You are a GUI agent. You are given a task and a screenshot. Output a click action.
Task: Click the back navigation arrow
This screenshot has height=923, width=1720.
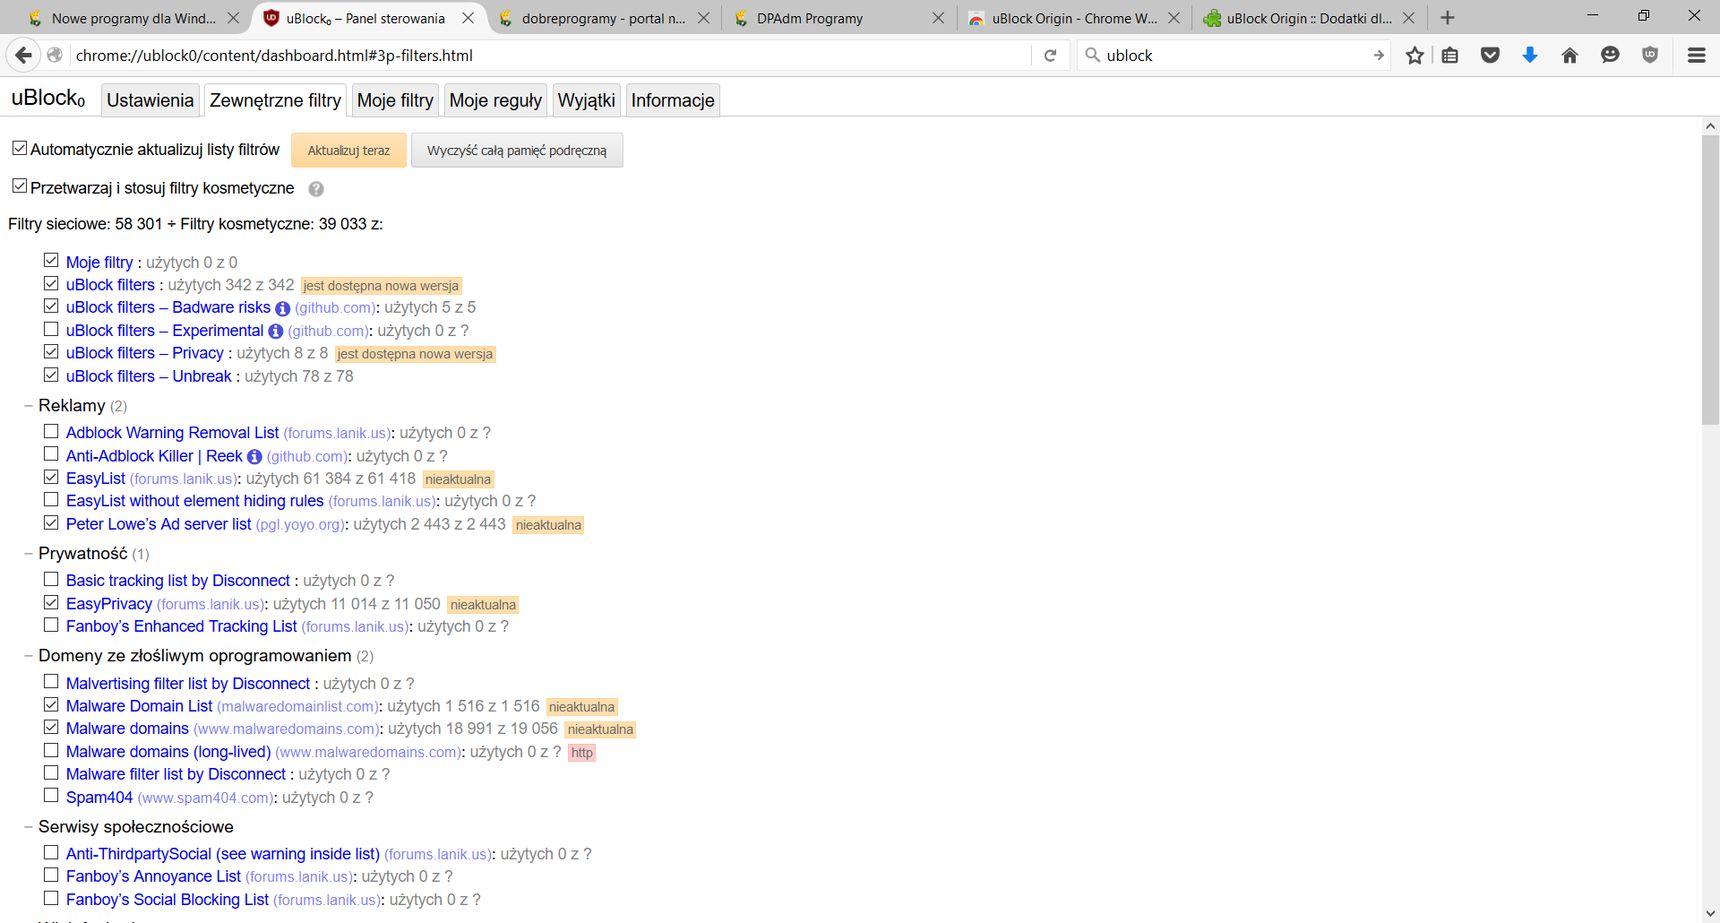pos(24,55)
